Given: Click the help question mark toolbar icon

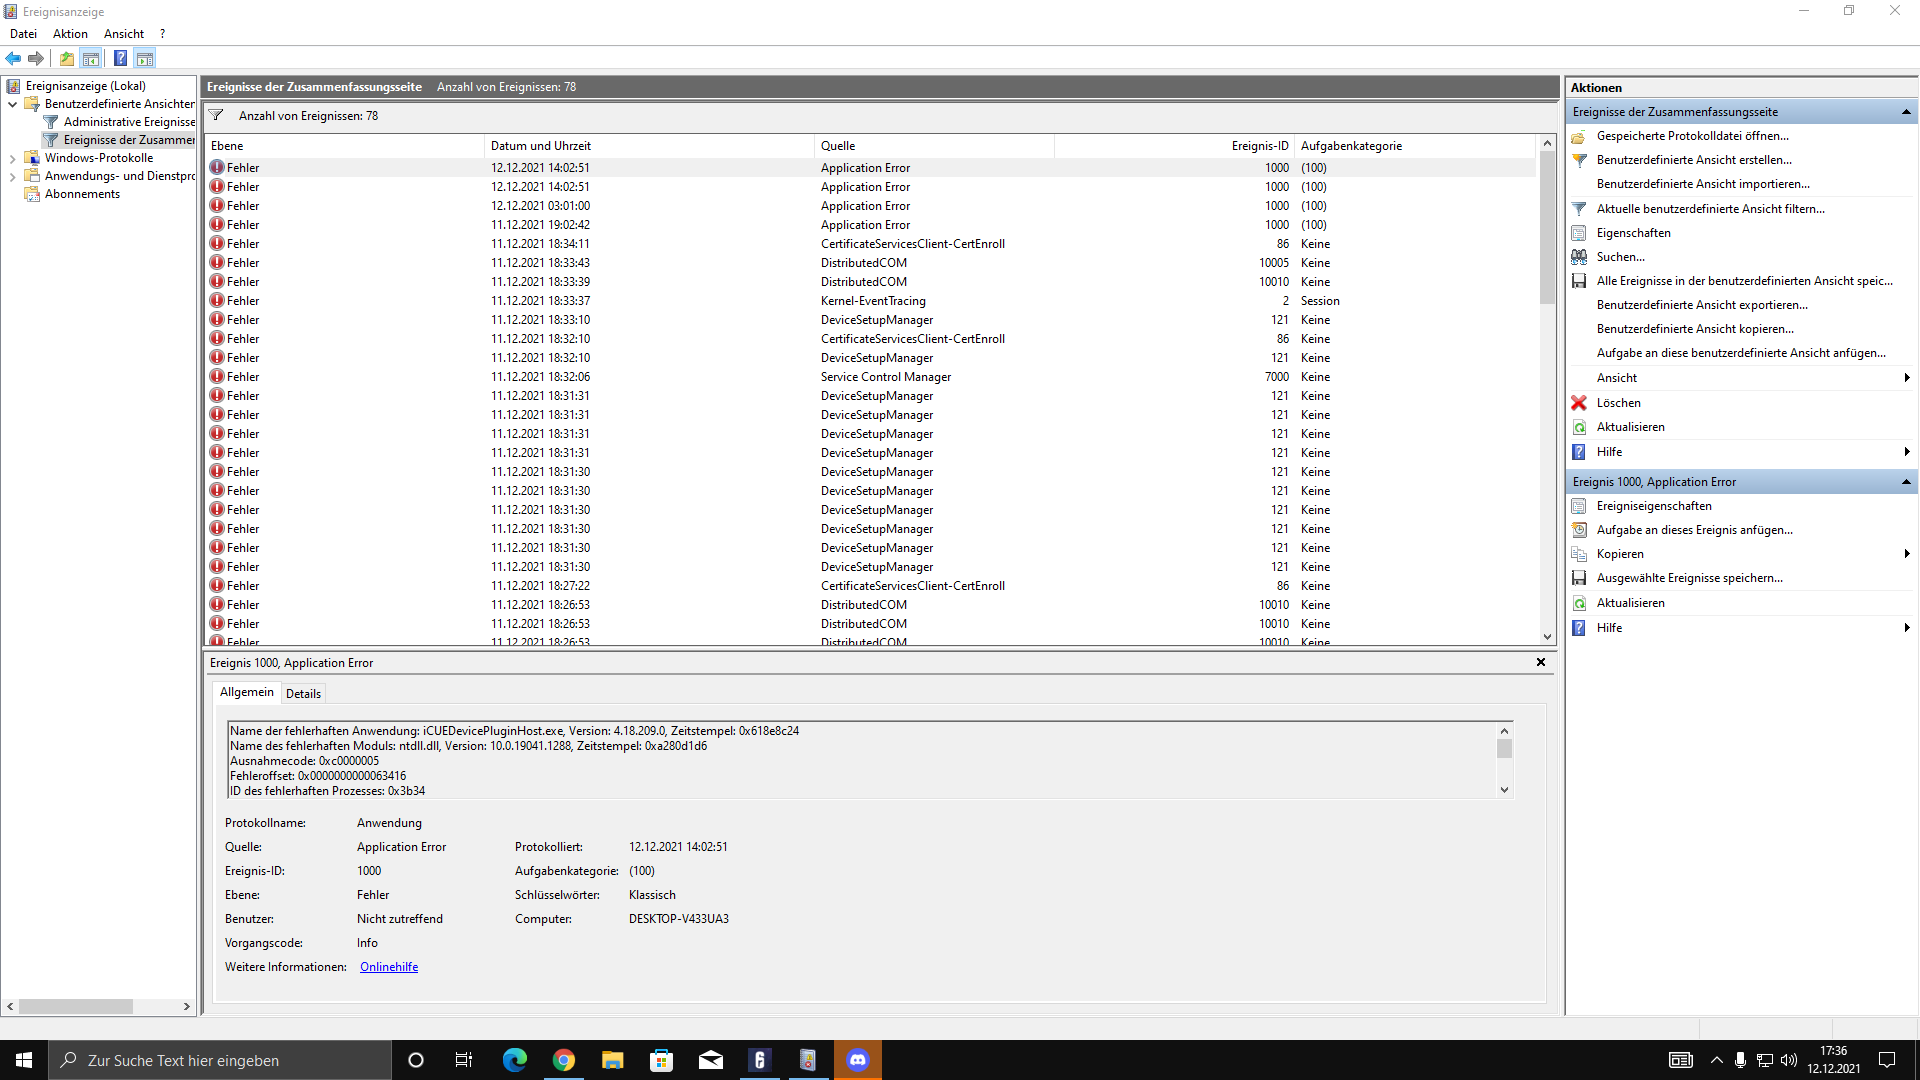Looking at the screenshot, I should point(120,58).
